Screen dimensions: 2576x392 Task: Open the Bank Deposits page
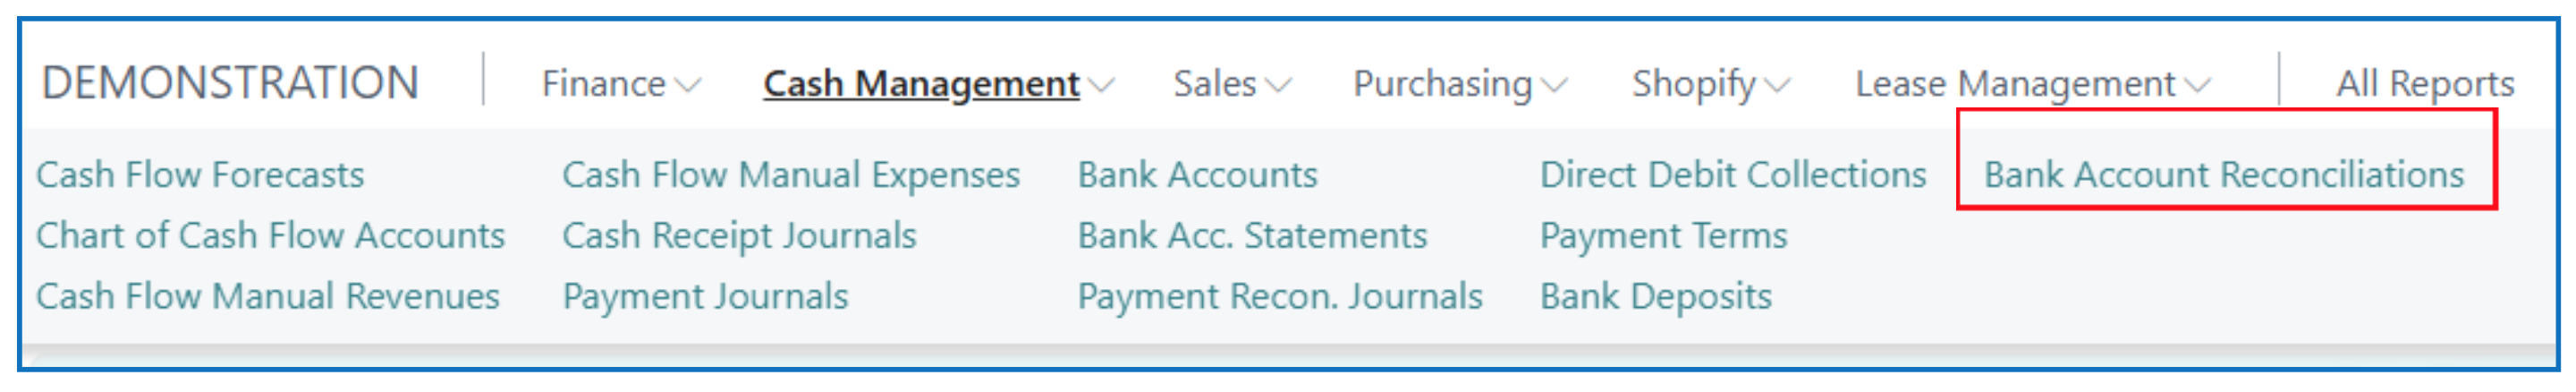1655,297
